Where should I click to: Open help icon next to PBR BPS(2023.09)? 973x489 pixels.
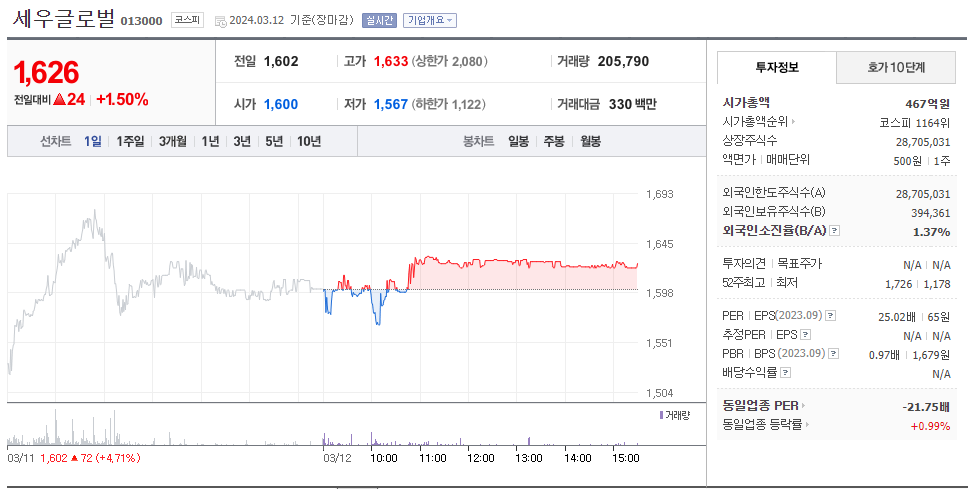[x=833, y=354]
